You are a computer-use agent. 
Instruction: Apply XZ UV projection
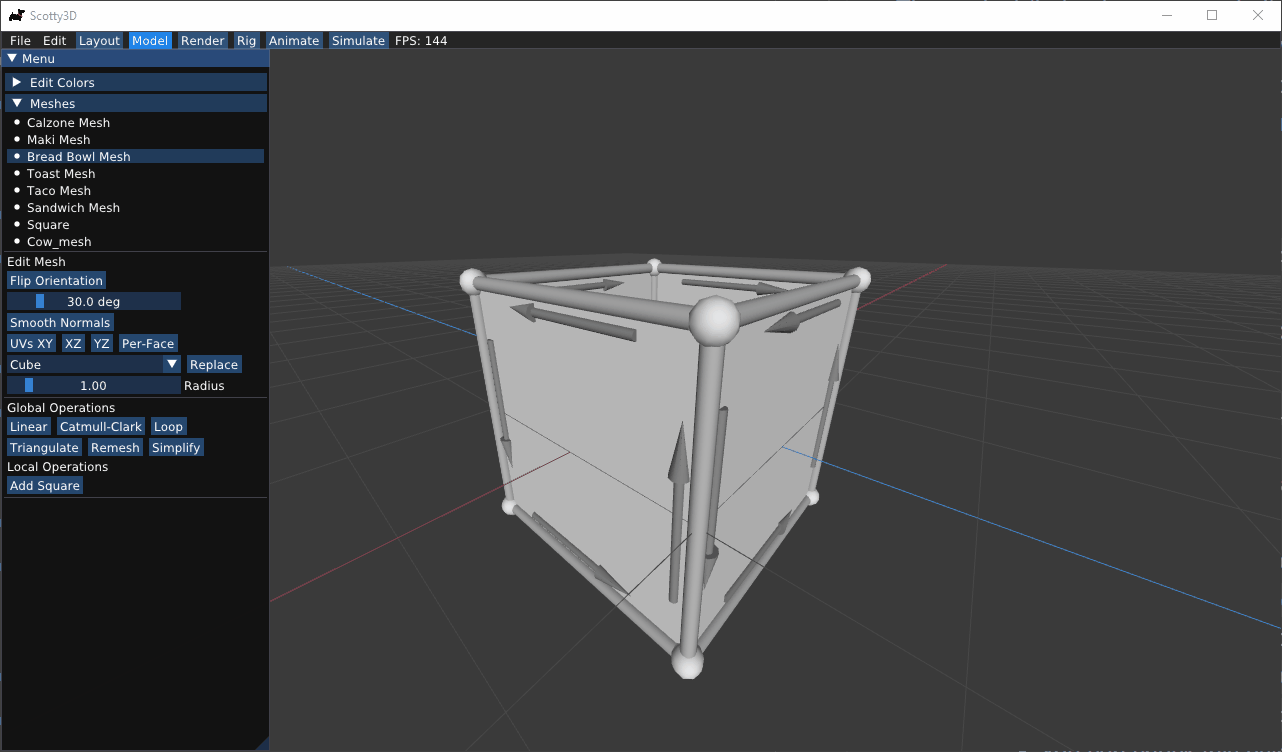(x=73, y=344)
